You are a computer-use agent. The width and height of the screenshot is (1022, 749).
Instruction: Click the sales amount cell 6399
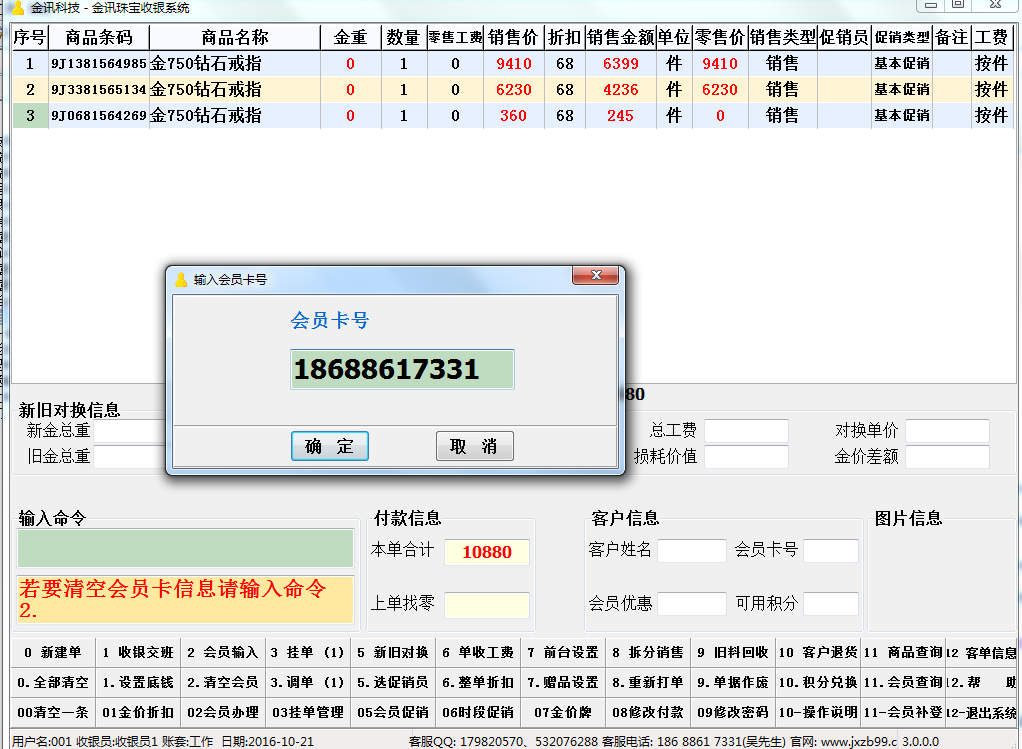coord(620,63)
